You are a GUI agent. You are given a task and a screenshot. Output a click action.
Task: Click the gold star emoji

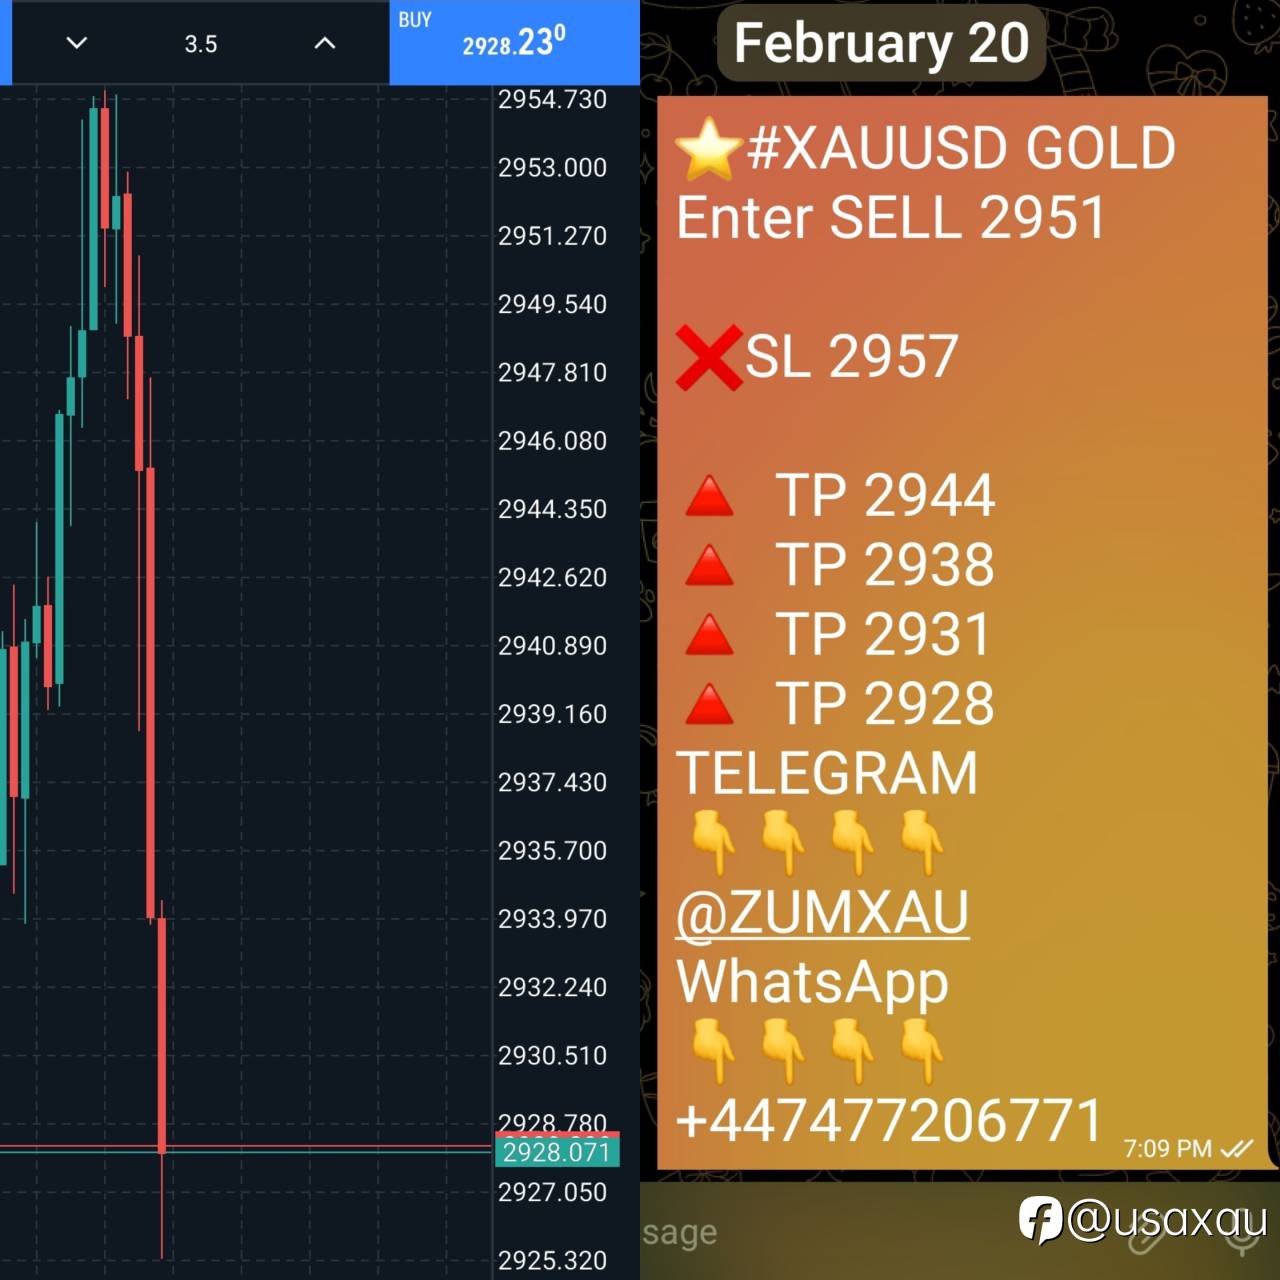pos(708,149)
